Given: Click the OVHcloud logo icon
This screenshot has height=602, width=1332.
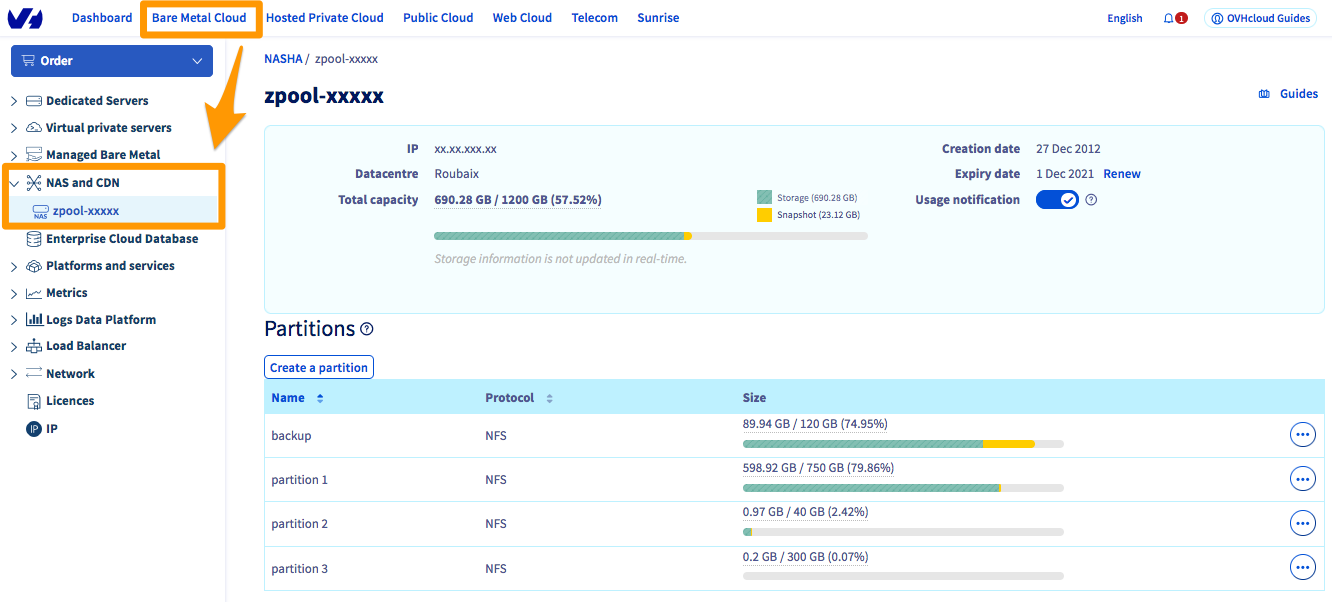Looking at the screenshot, I should pos(25,18).
